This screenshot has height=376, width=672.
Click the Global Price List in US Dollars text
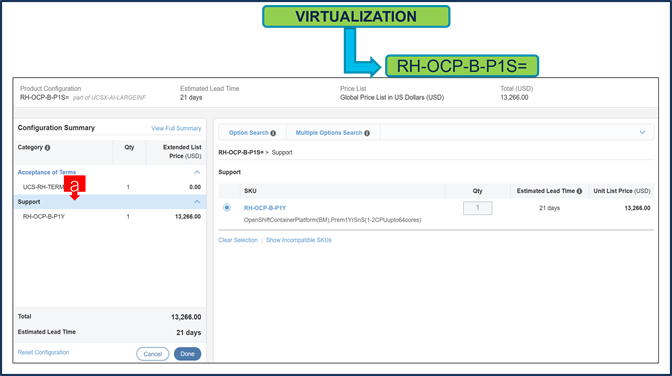392,98
